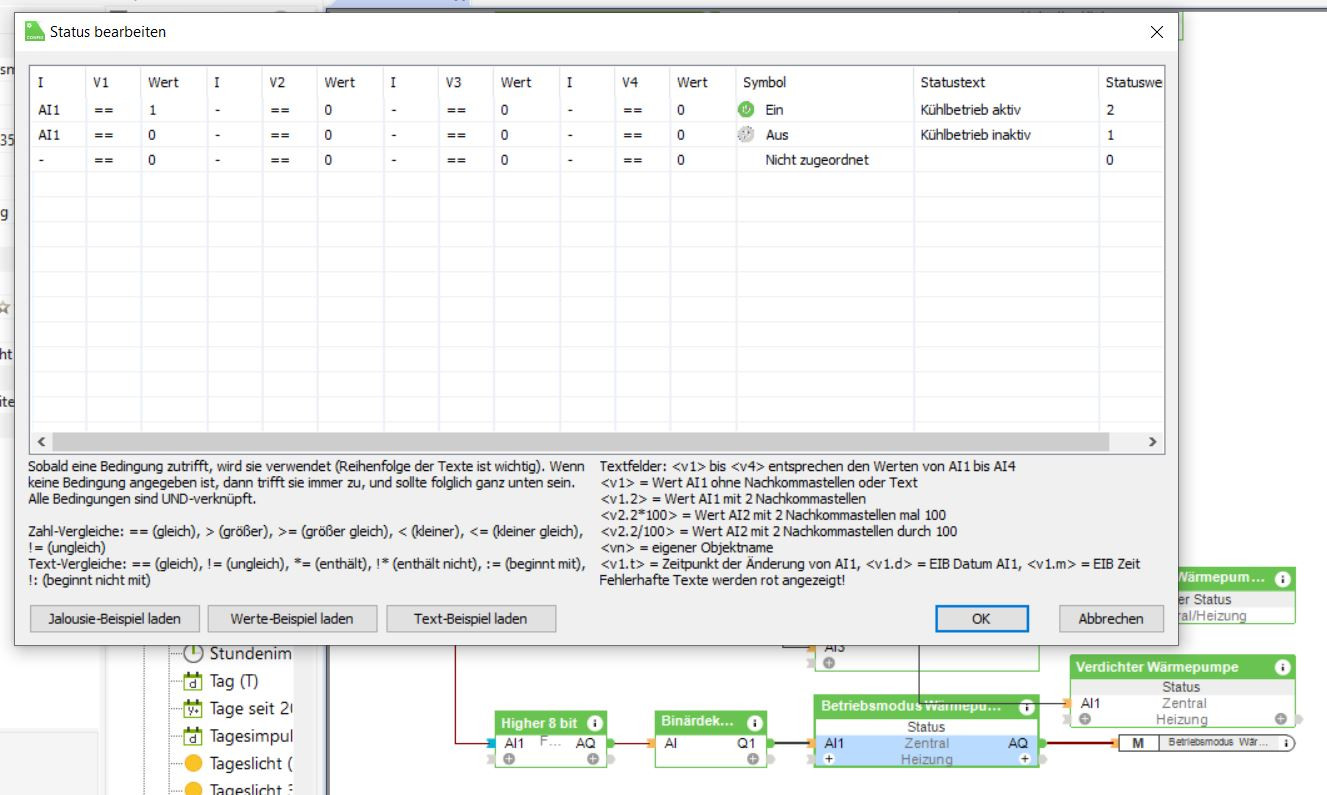This screenshot has width=1327, height=795.
Task: Click the calendar icon beside Tage seit
Action: 193,709
